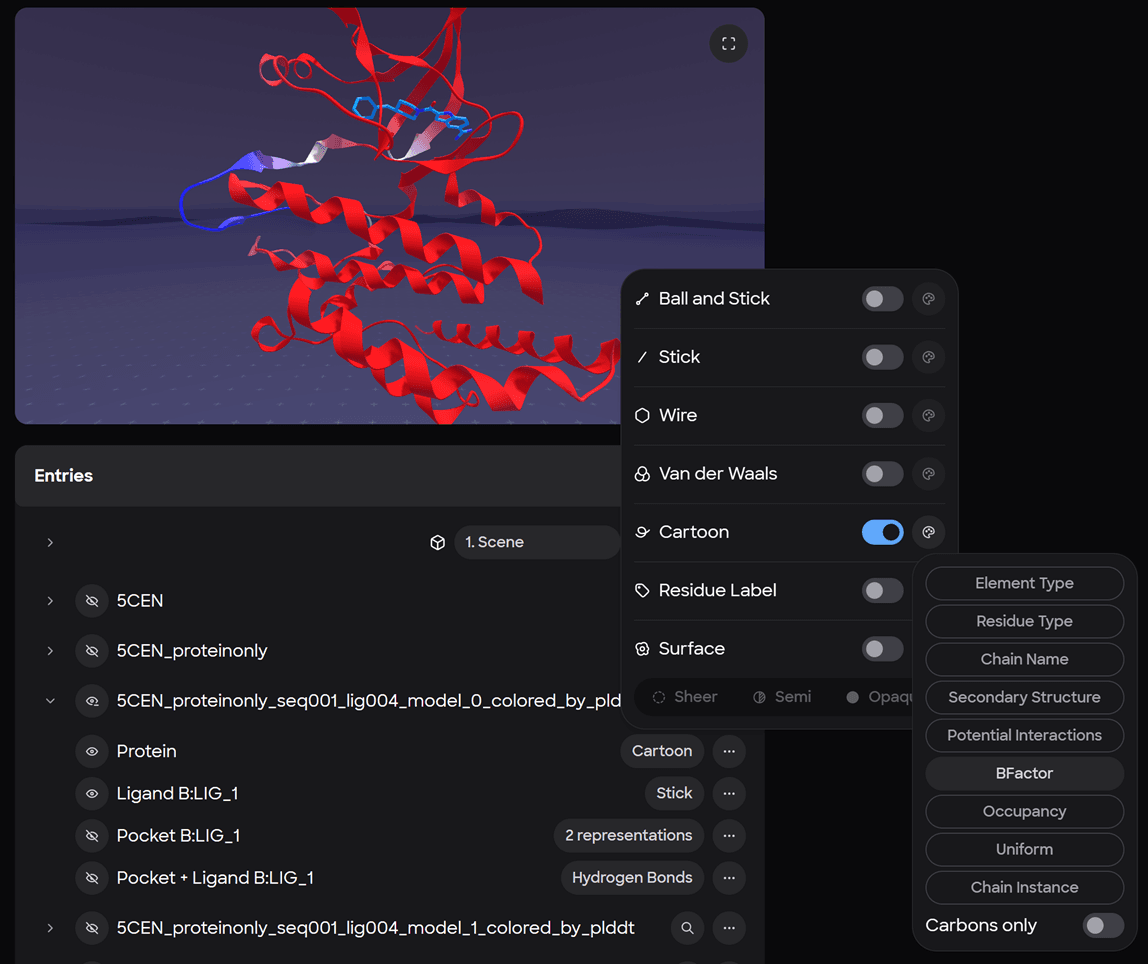Open color palette for Ball and Stick
This screenshot has height=964, width=1148.
click(928, 299)
